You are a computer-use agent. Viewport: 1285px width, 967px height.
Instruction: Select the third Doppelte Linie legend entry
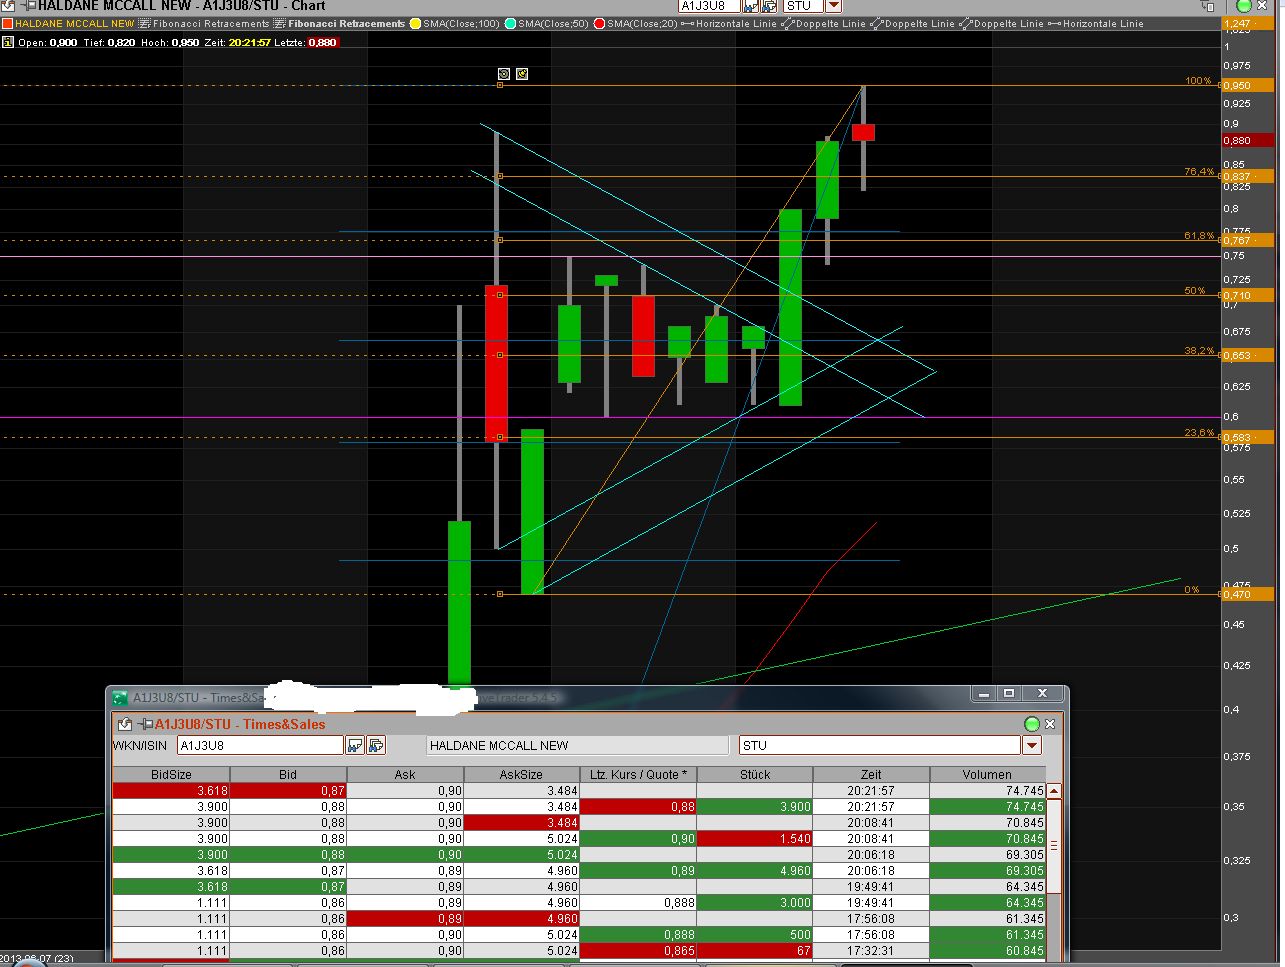[1003, 23]
